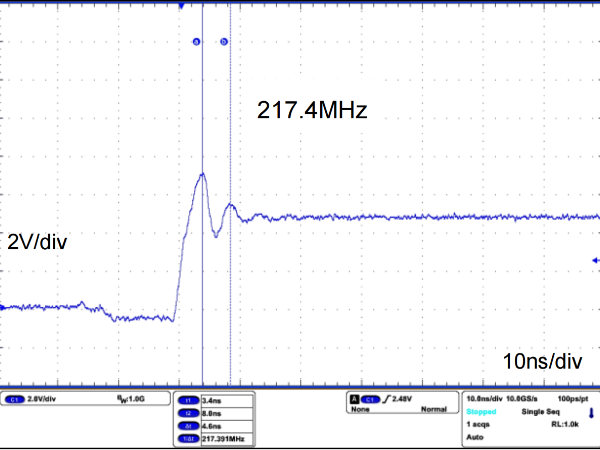Click the trigger position marker at top
Screen dimensions: 600x450
[181, 4]
